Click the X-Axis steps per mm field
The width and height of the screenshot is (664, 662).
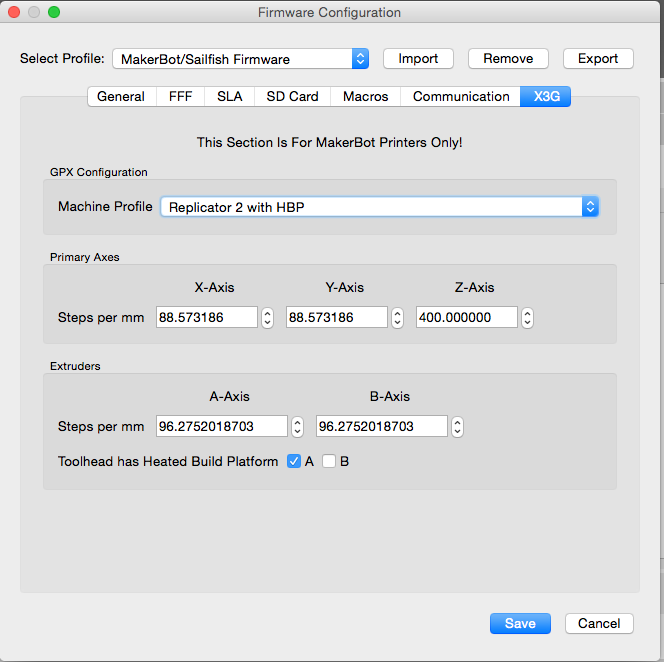[207, 317]
